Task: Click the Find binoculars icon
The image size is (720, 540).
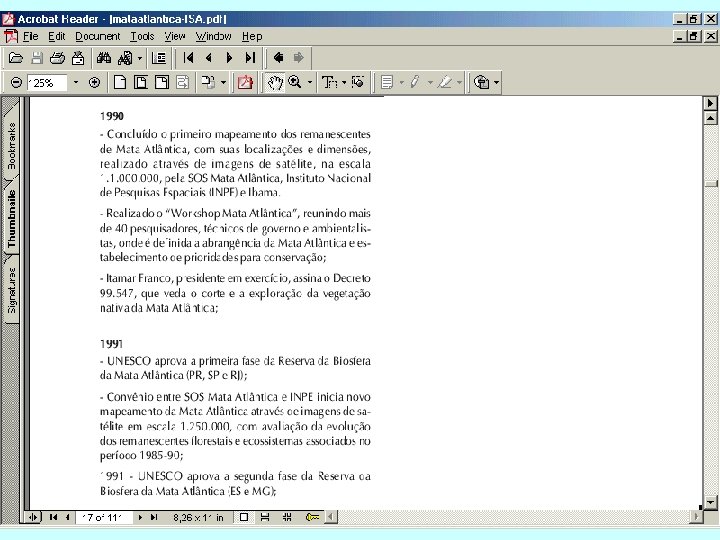Action: [x=104, y=58]
